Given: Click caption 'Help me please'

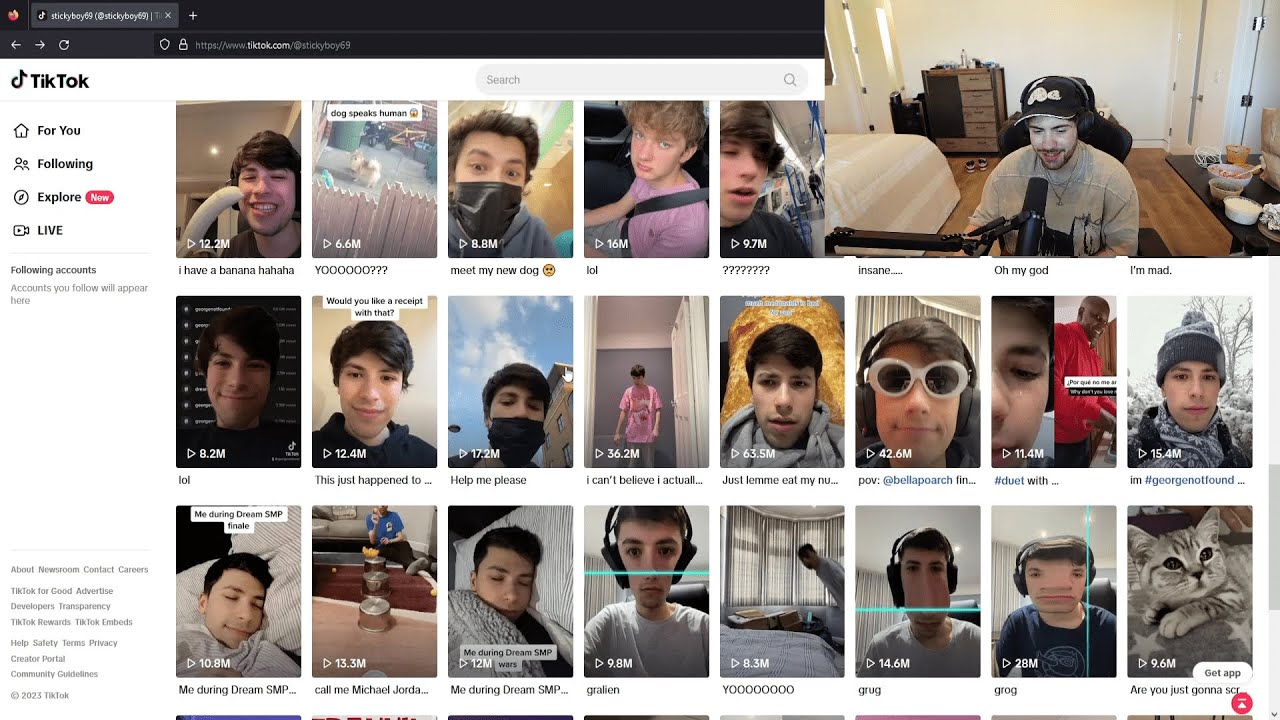Looking at the screenshot, I should pyautogui.click(x=488, y=480).
